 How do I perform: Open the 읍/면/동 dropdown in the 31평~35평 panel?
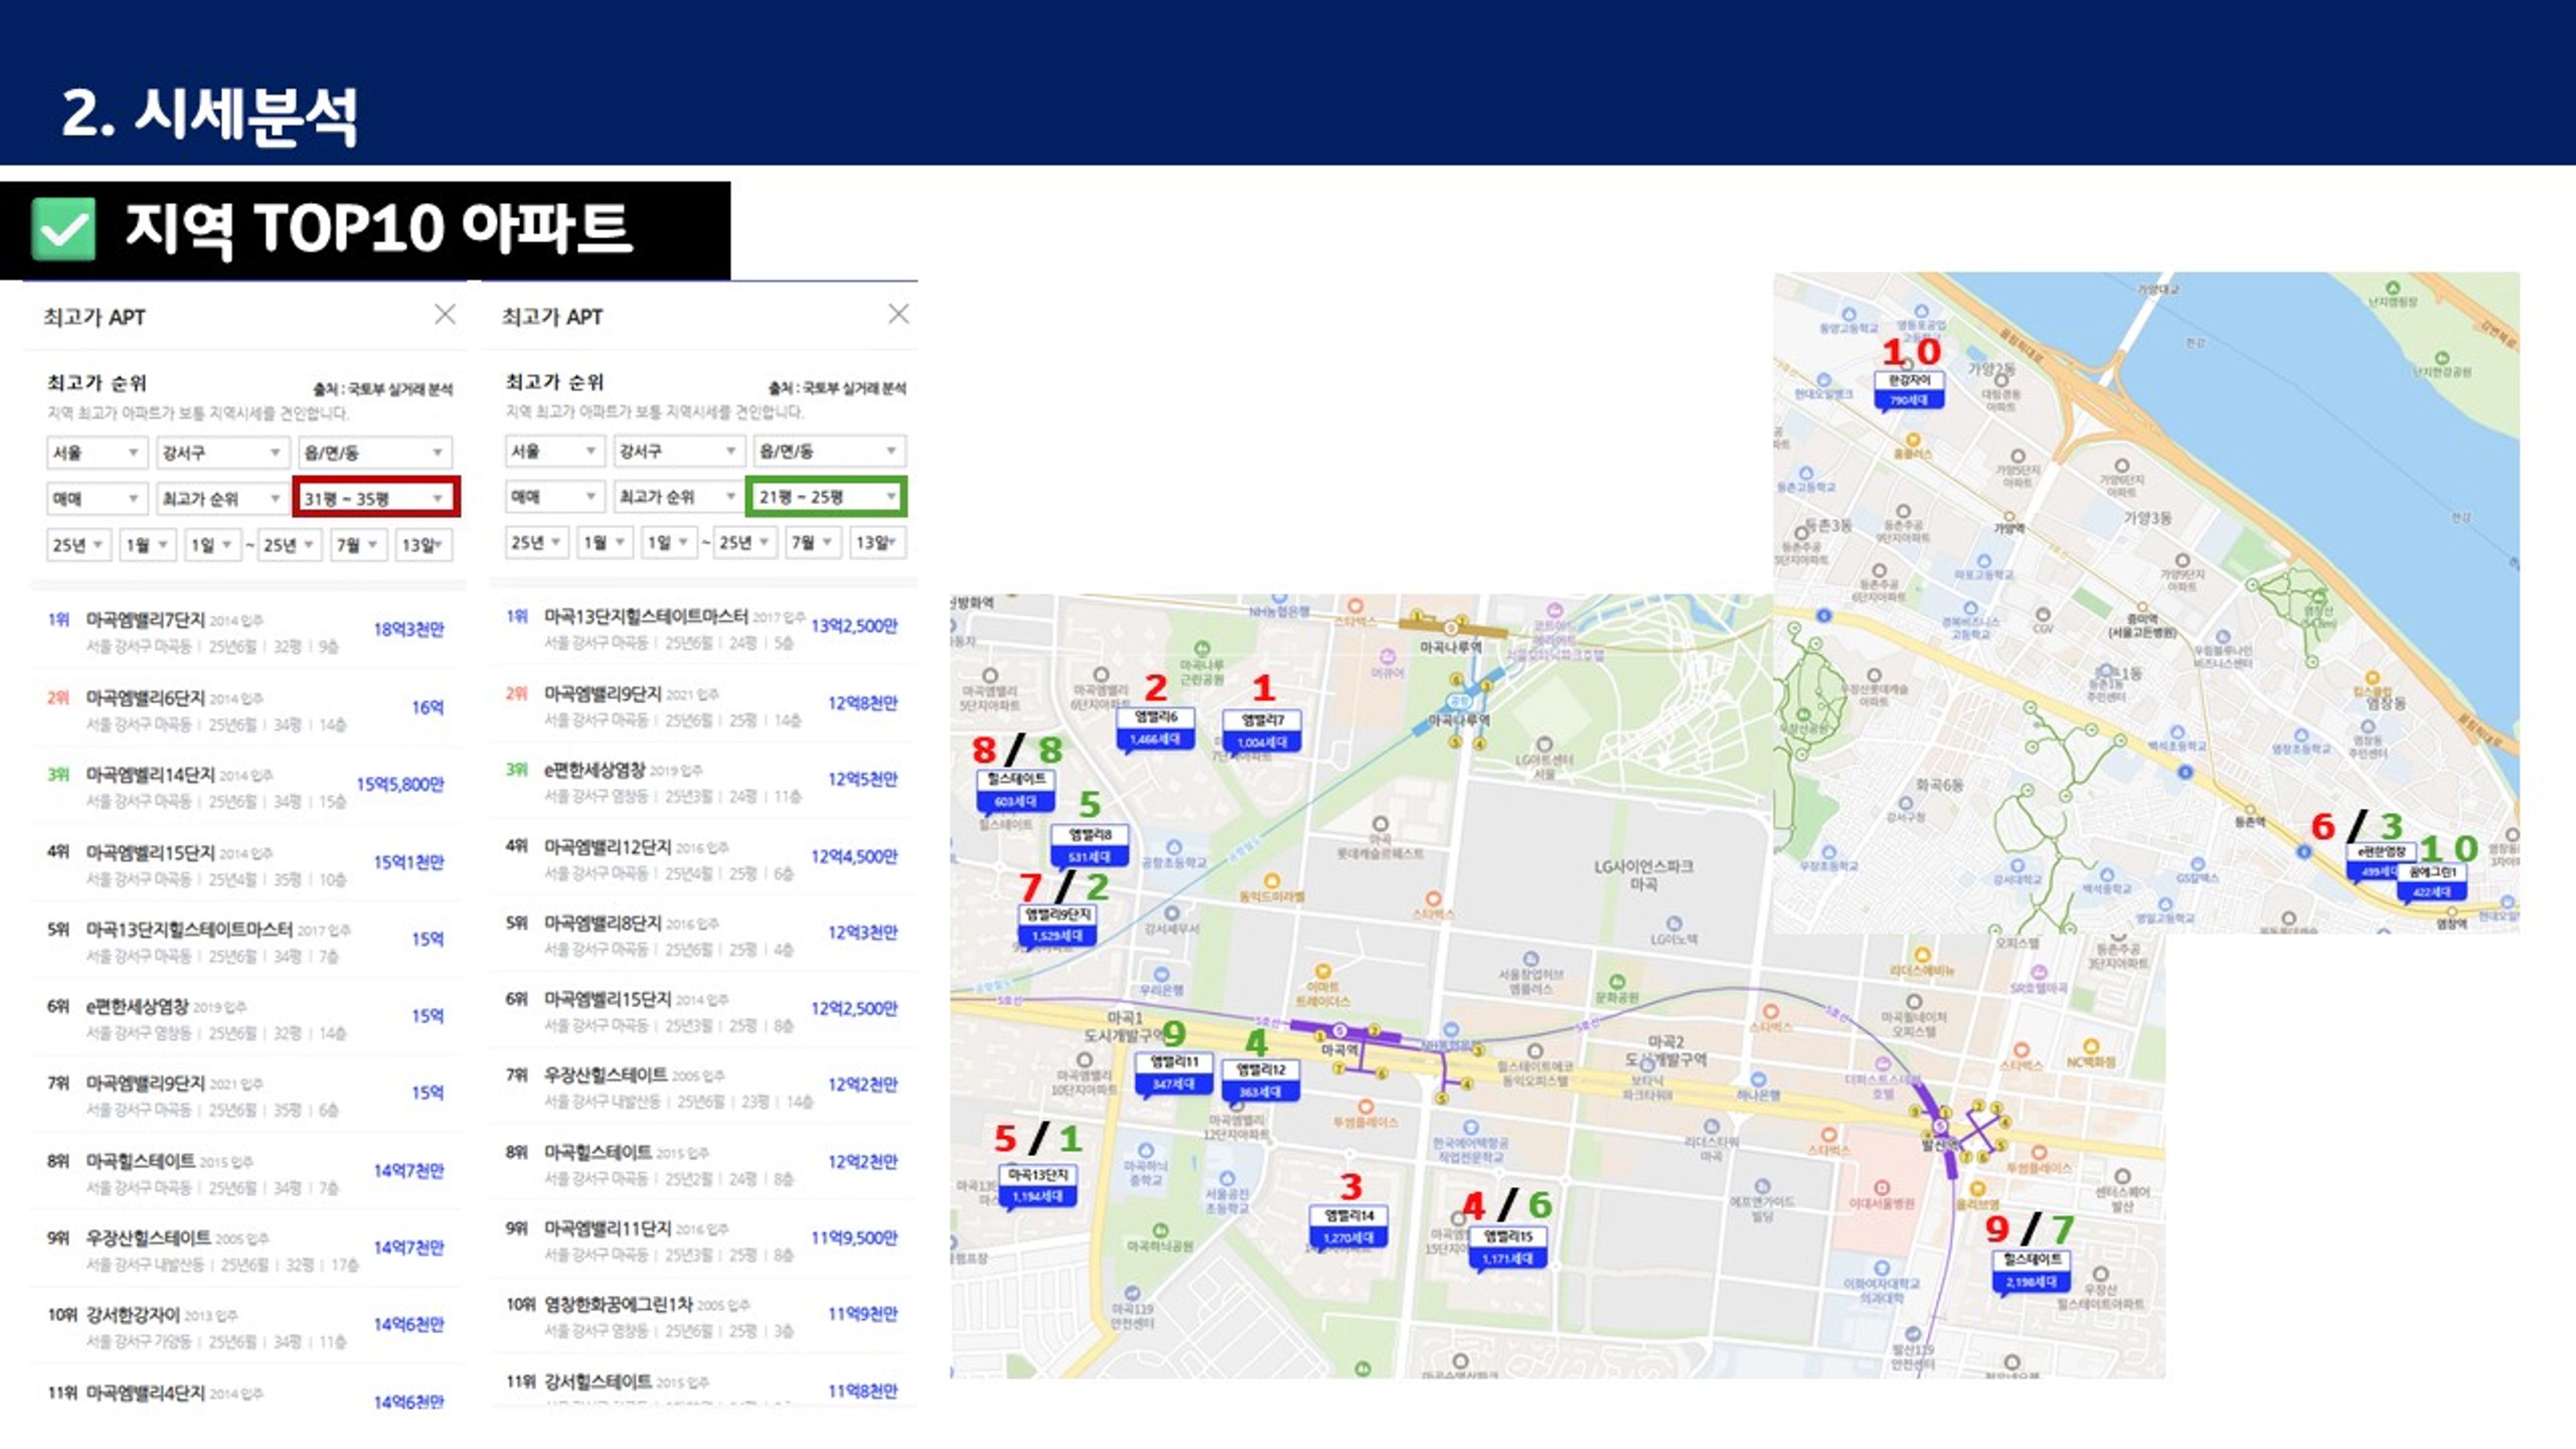(374, 452)
